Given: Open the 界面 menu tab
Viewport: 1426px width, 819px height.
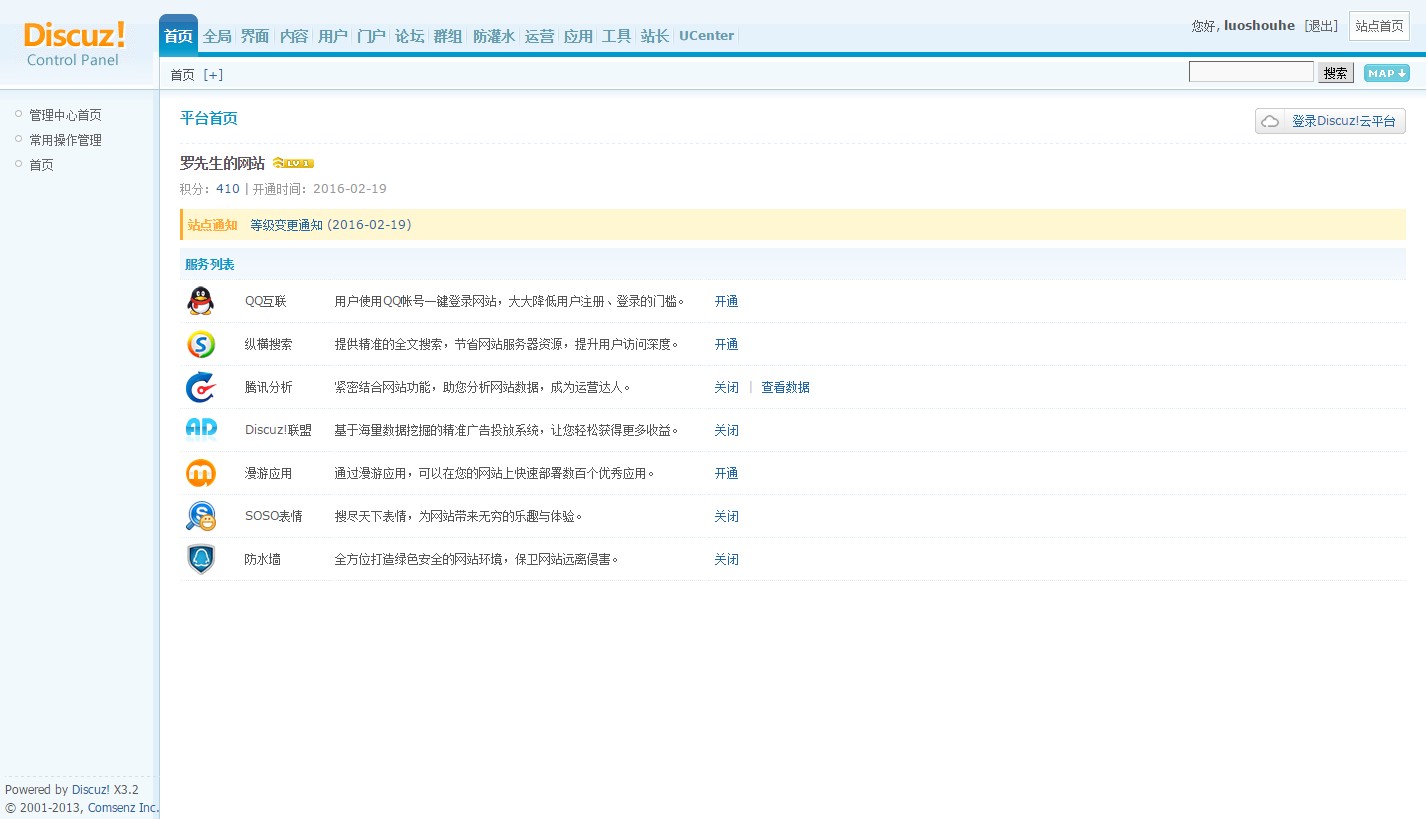Looking at the screenshot, I should coord(255,36).
